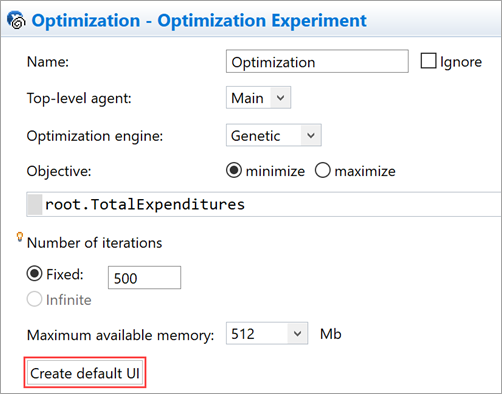Click the Ignore checkbox label text
This screenshot has height=394, width=502.
[x=461, y=62]
